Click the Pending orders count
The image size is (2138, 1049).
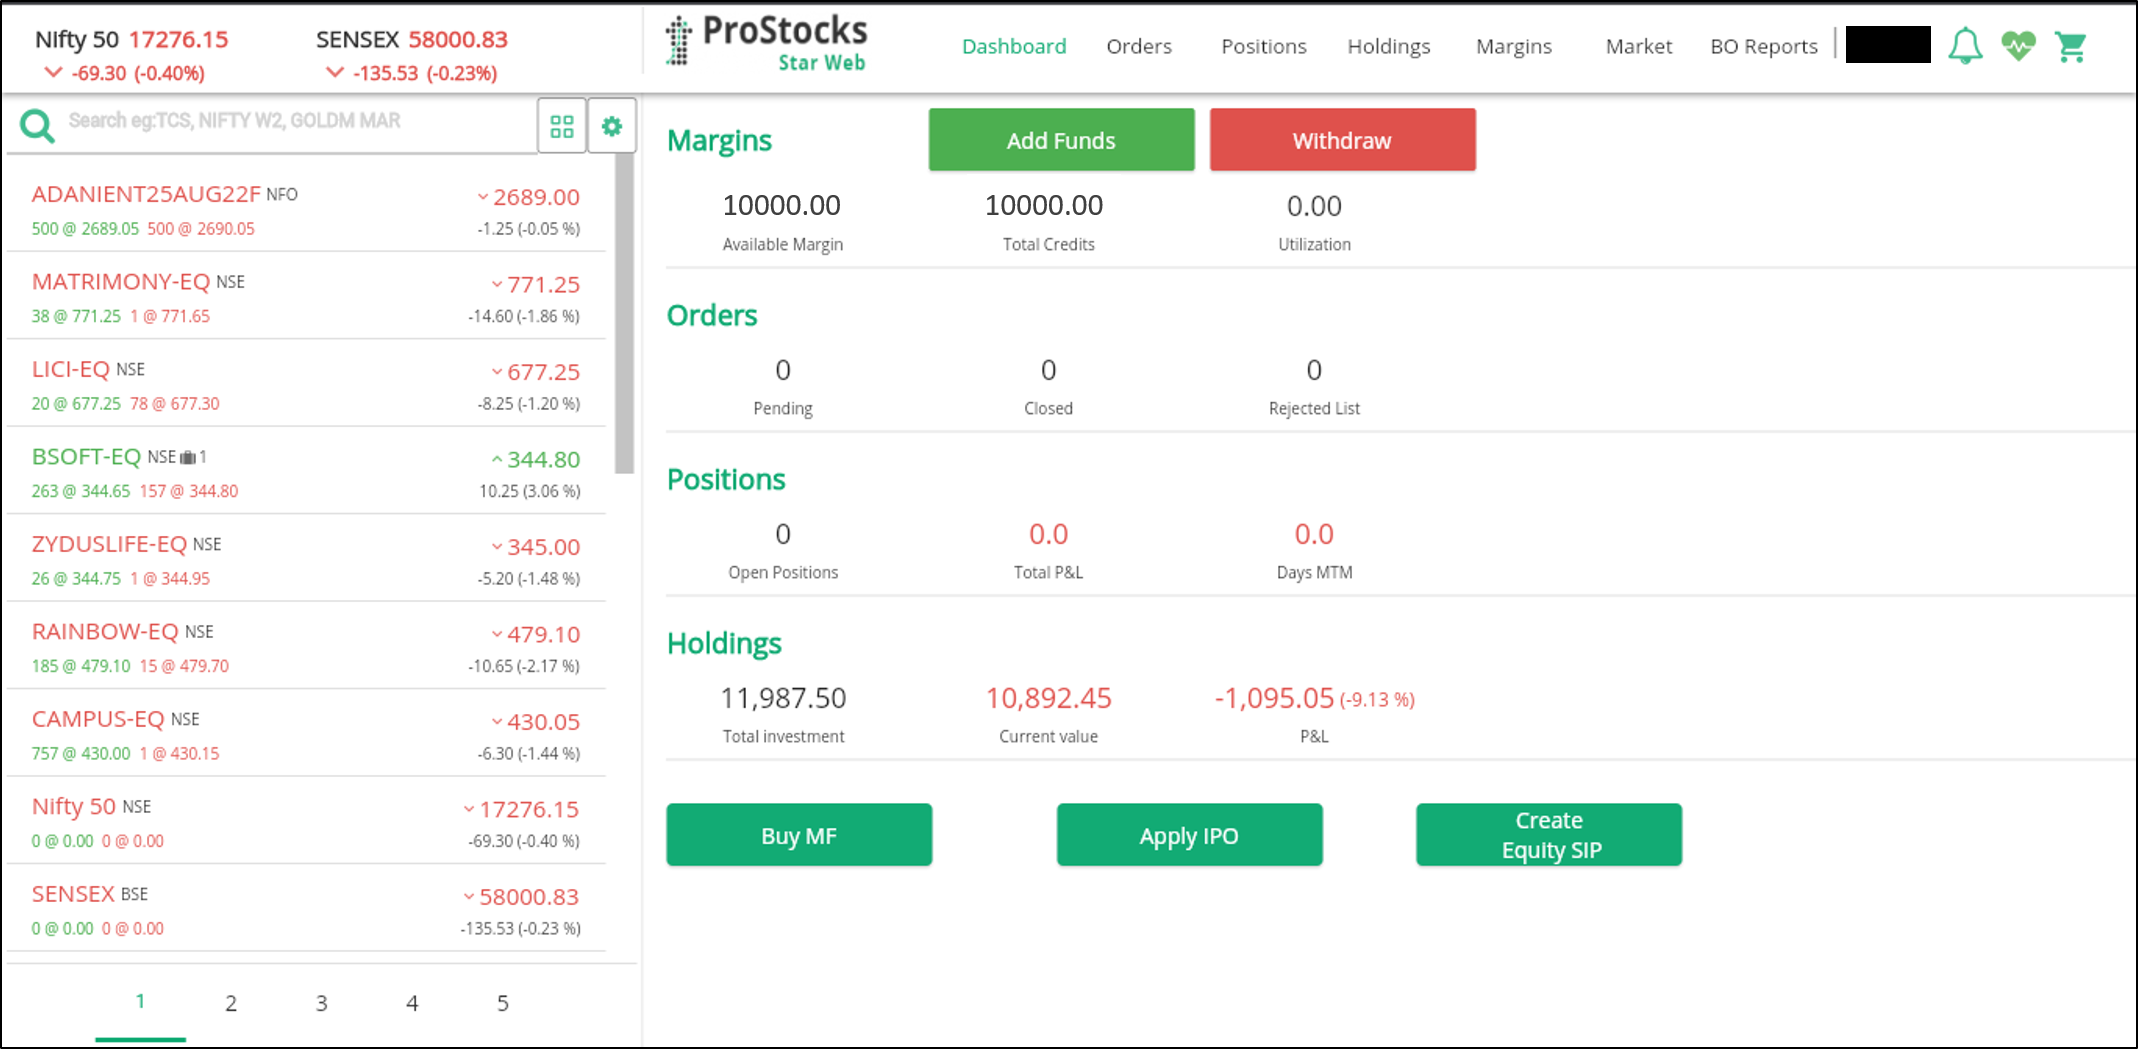coord(783,370)
